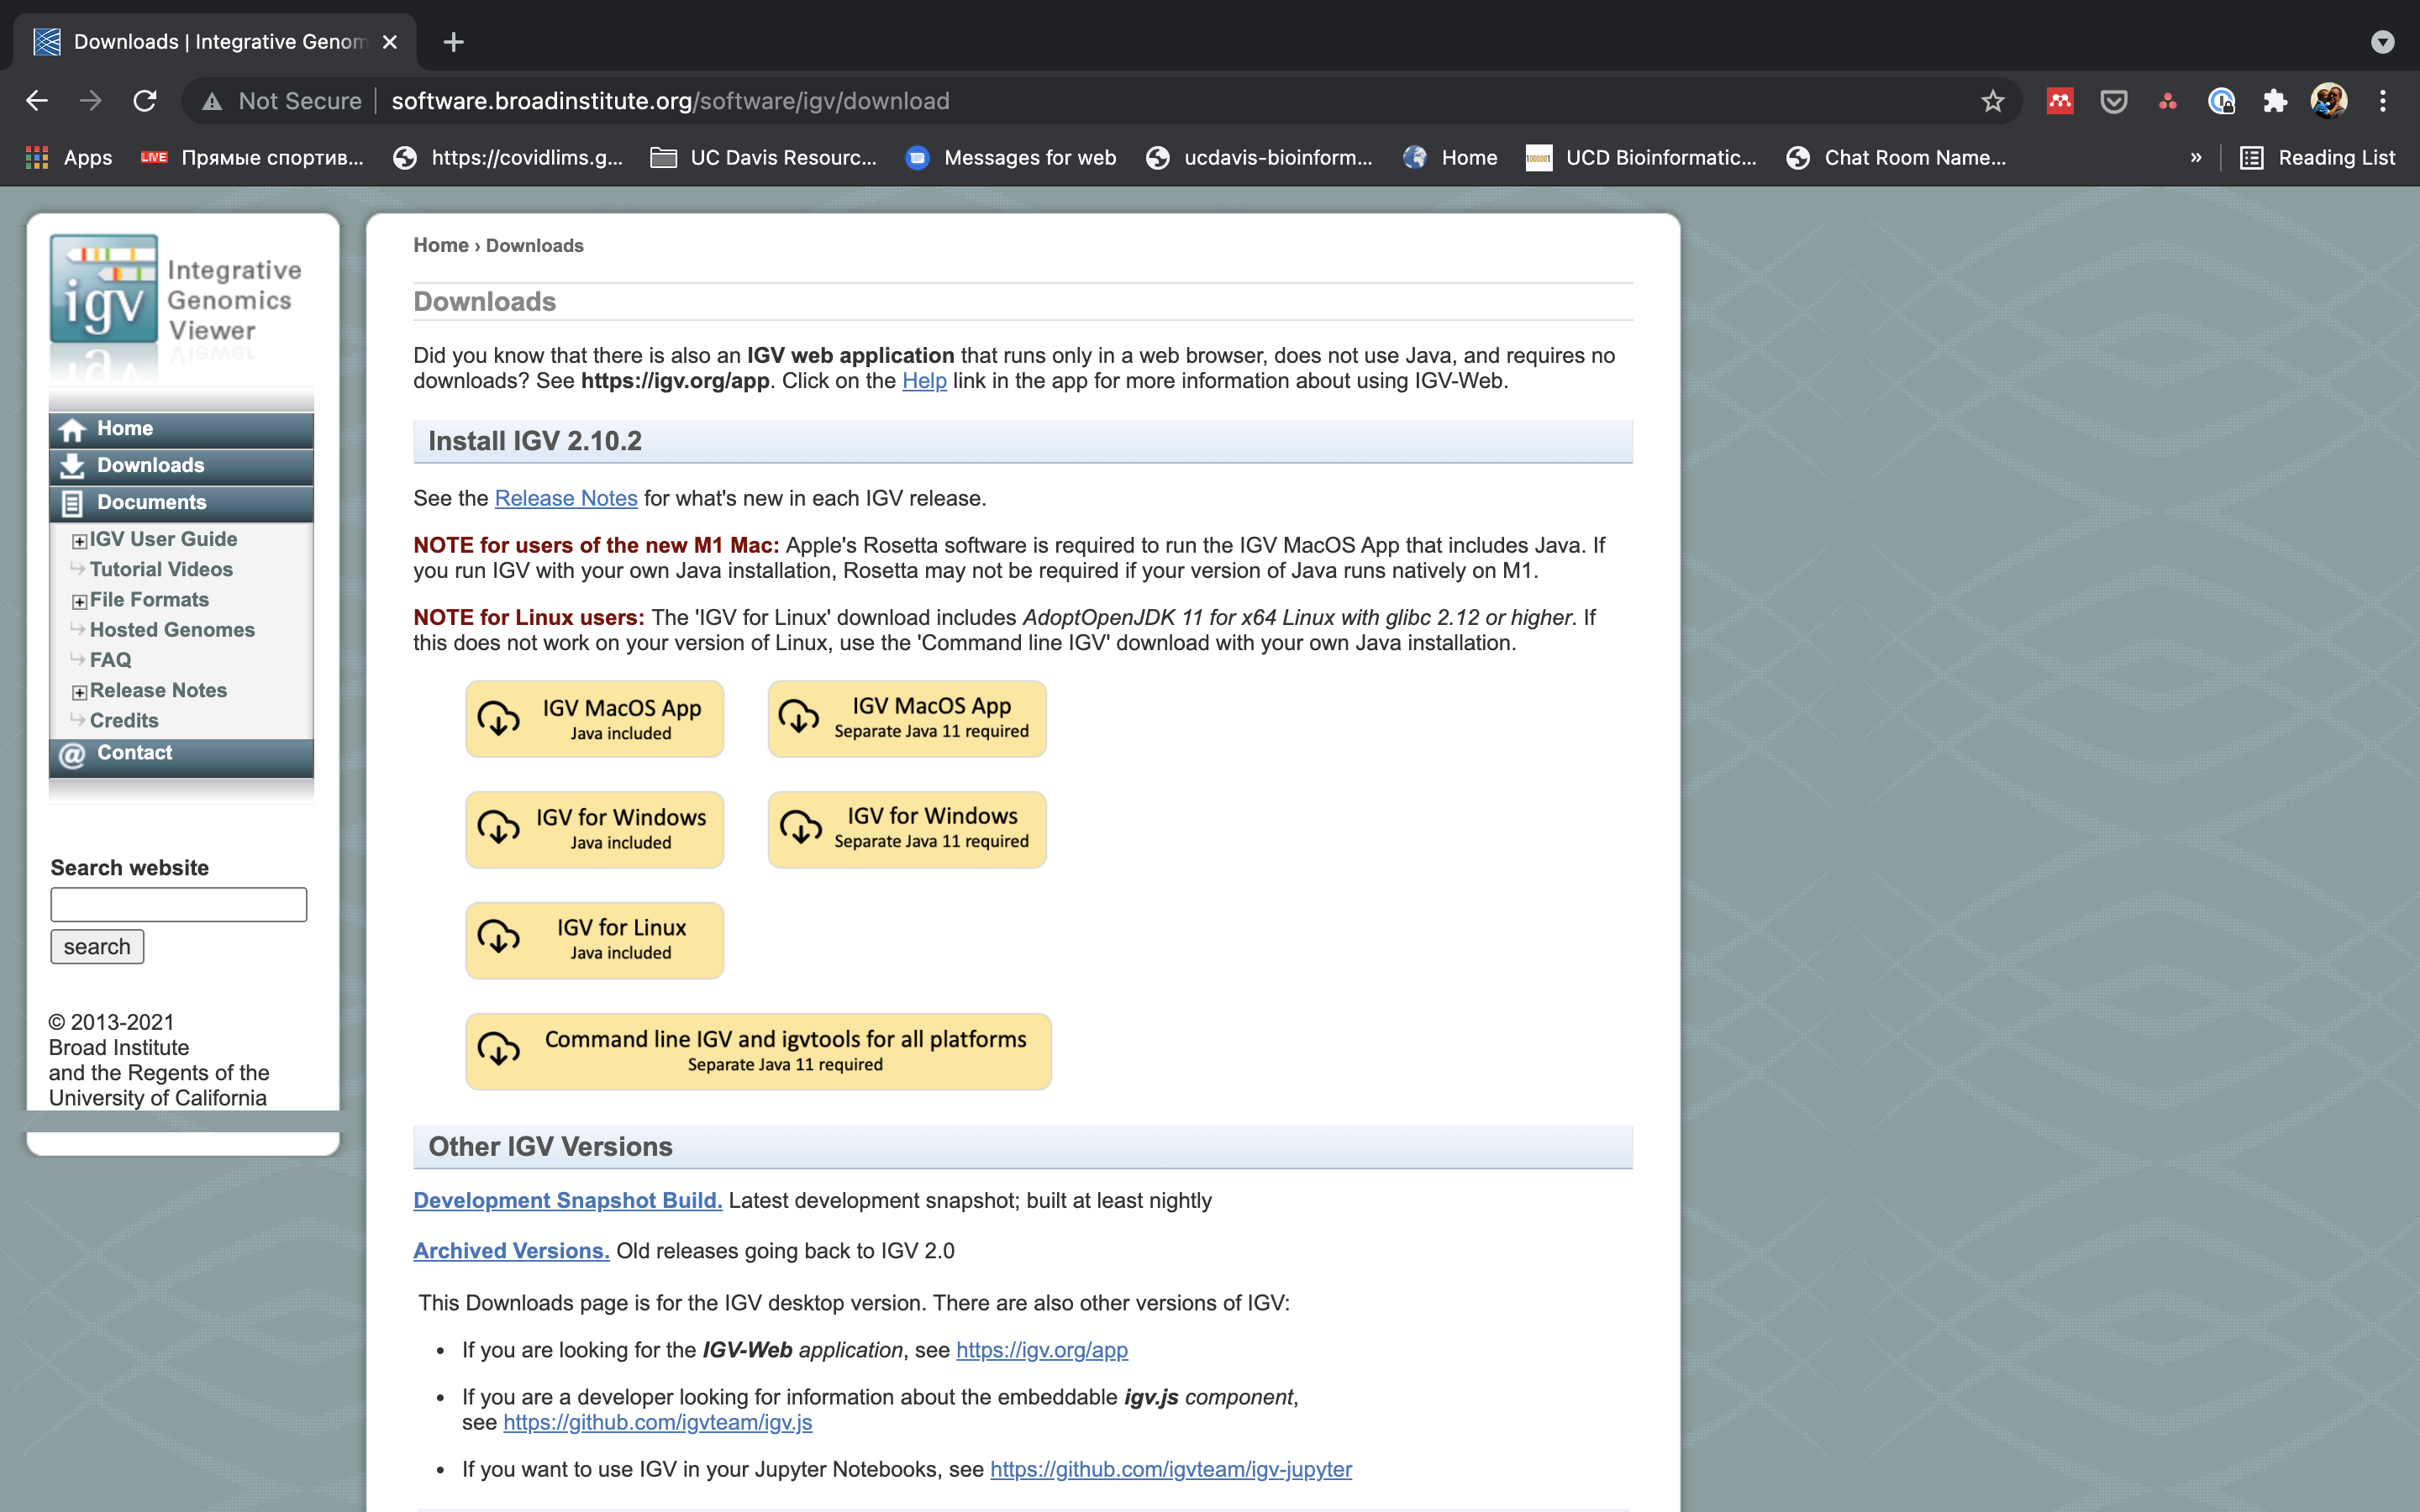Screen dimensions: 2420x1512
Task: Expand the Release Notes sidebar node
Action: pyautogui.click(x=79, y=692)
